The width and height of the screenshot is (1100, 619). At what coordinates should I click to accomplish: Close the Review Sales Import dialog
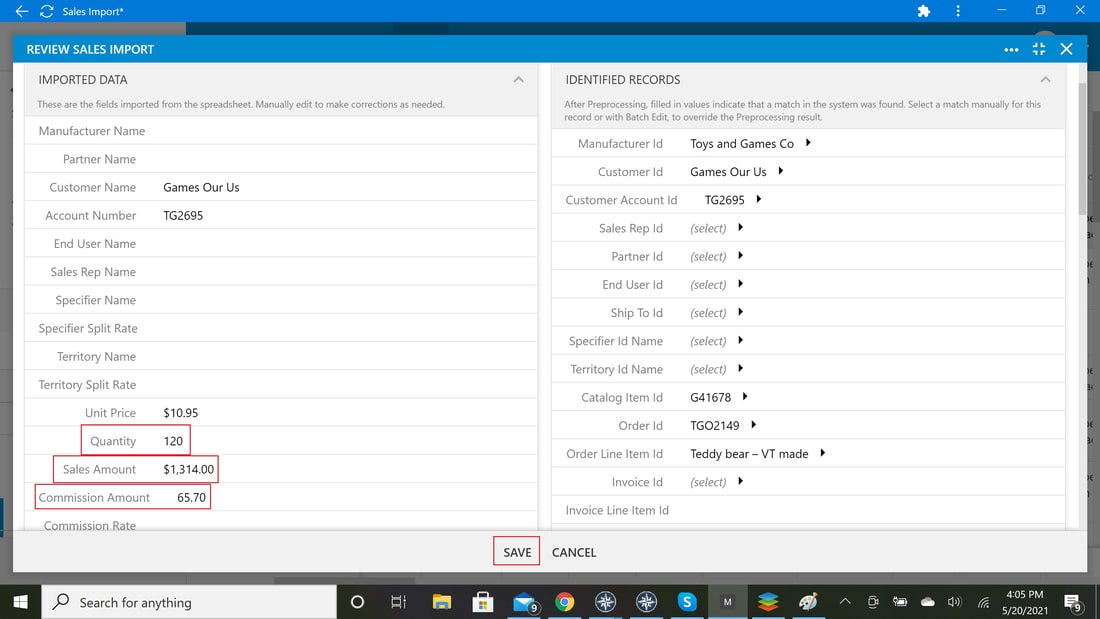pyautogui.click(x=1066, y=49)
